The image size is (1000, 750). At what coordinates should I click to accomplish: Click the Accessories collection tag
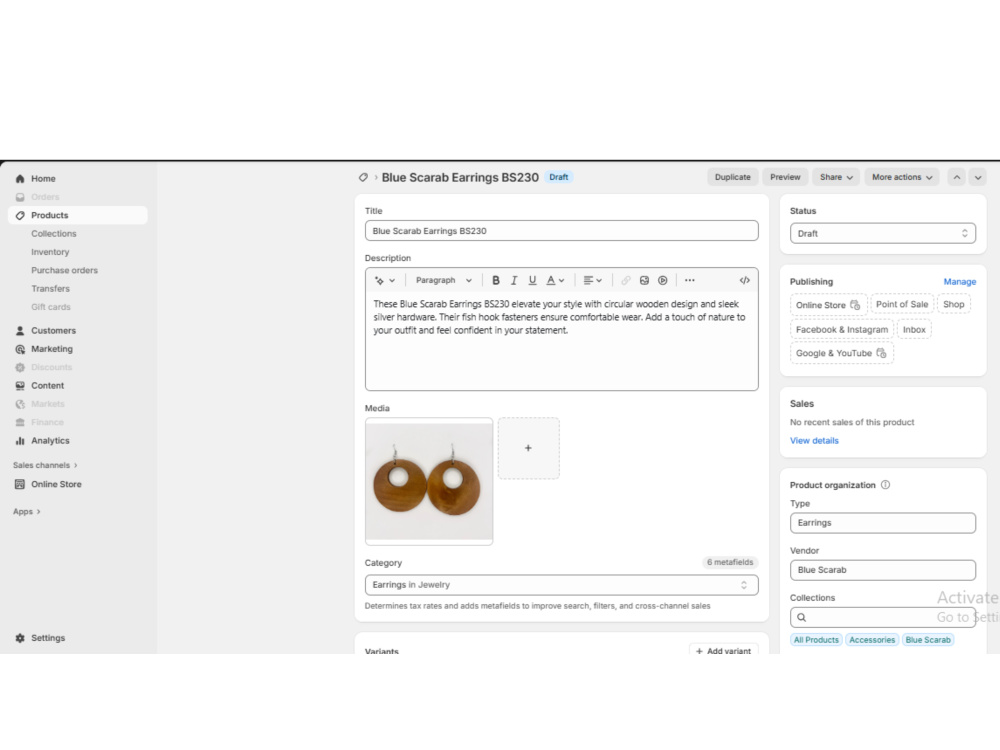coord(872,640)
